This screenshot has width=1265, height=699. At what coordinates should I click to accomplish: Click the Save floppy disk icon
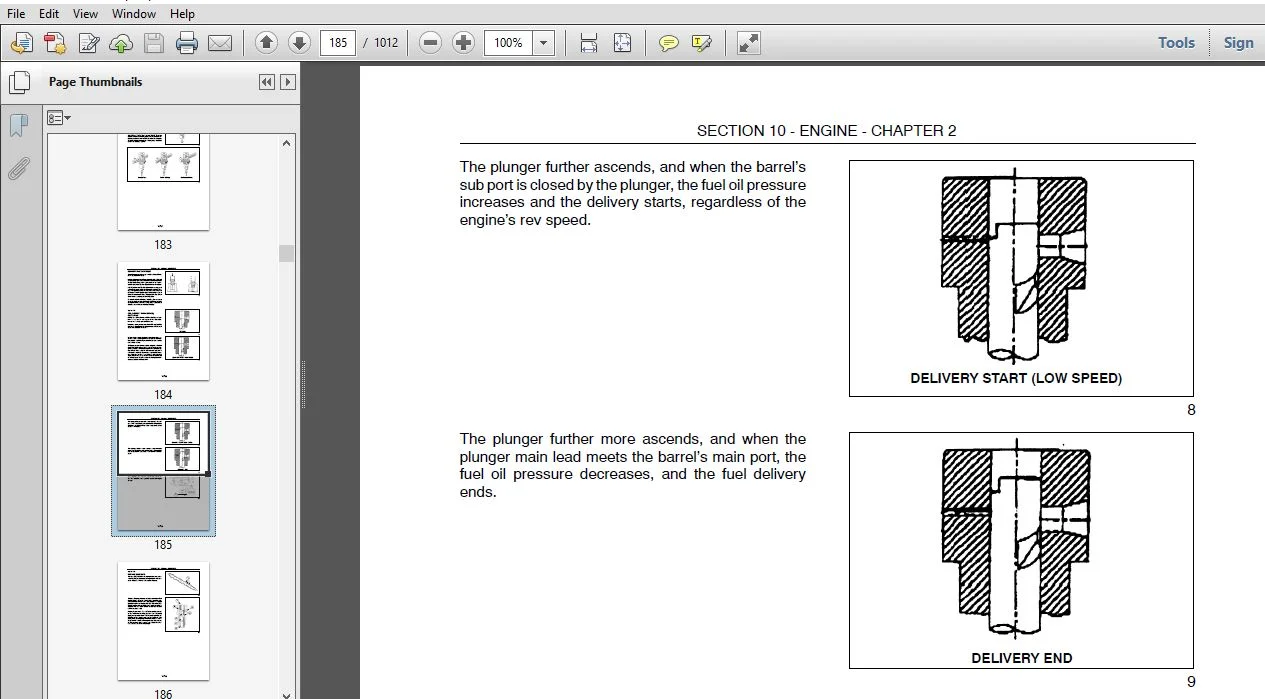[x=153, y=43]
